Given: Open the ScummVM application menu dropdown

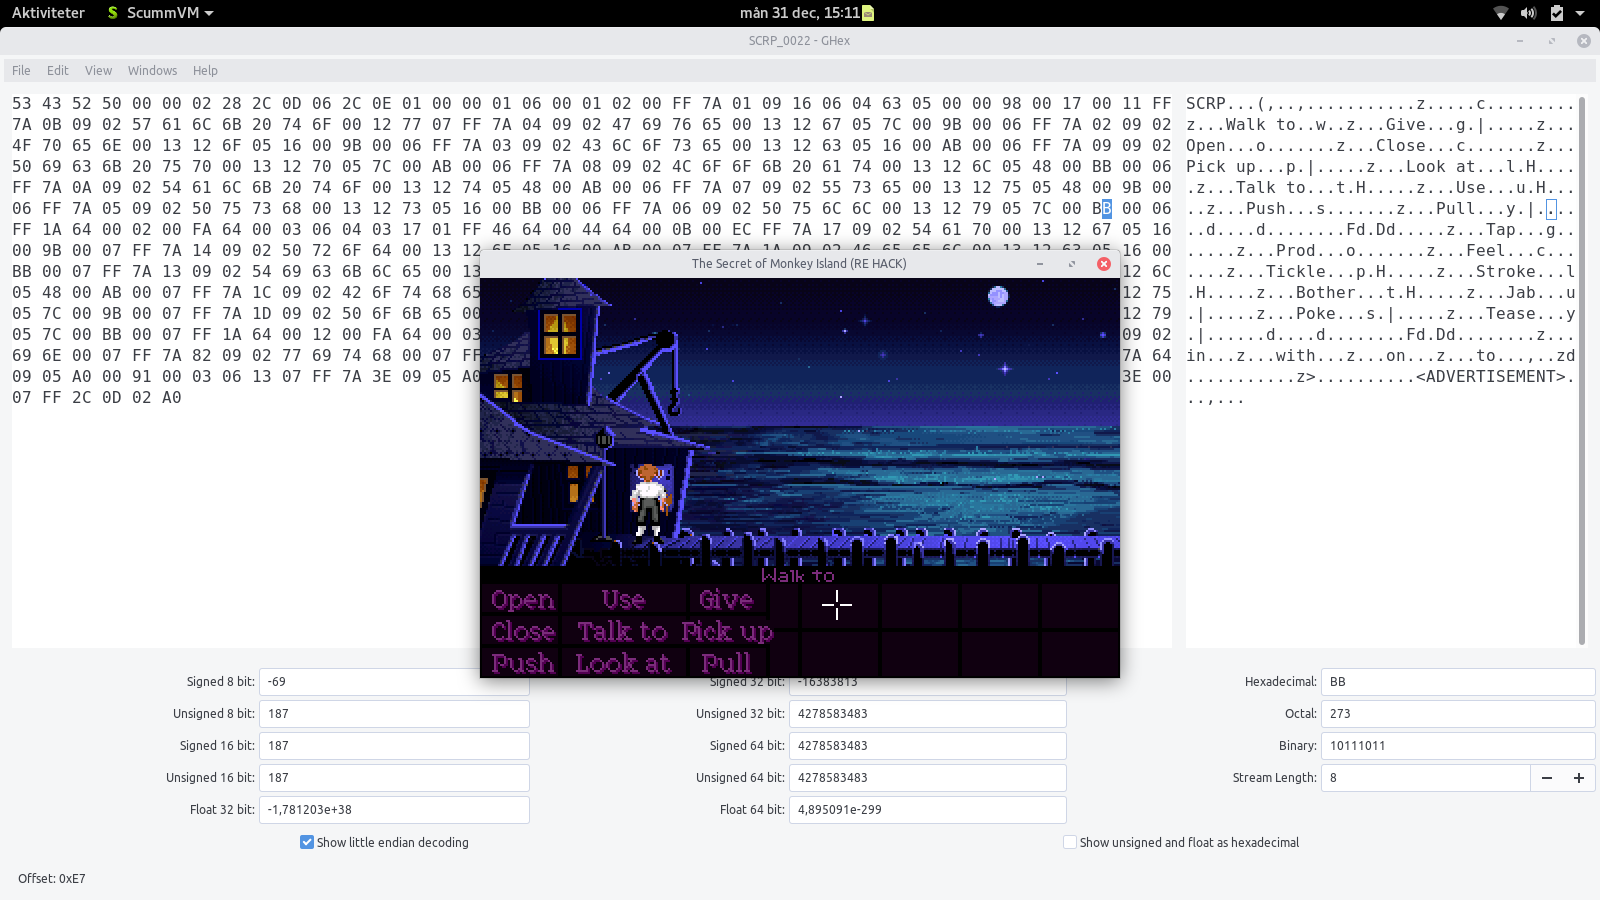Looking at the screenshot, I should point(161,13).
